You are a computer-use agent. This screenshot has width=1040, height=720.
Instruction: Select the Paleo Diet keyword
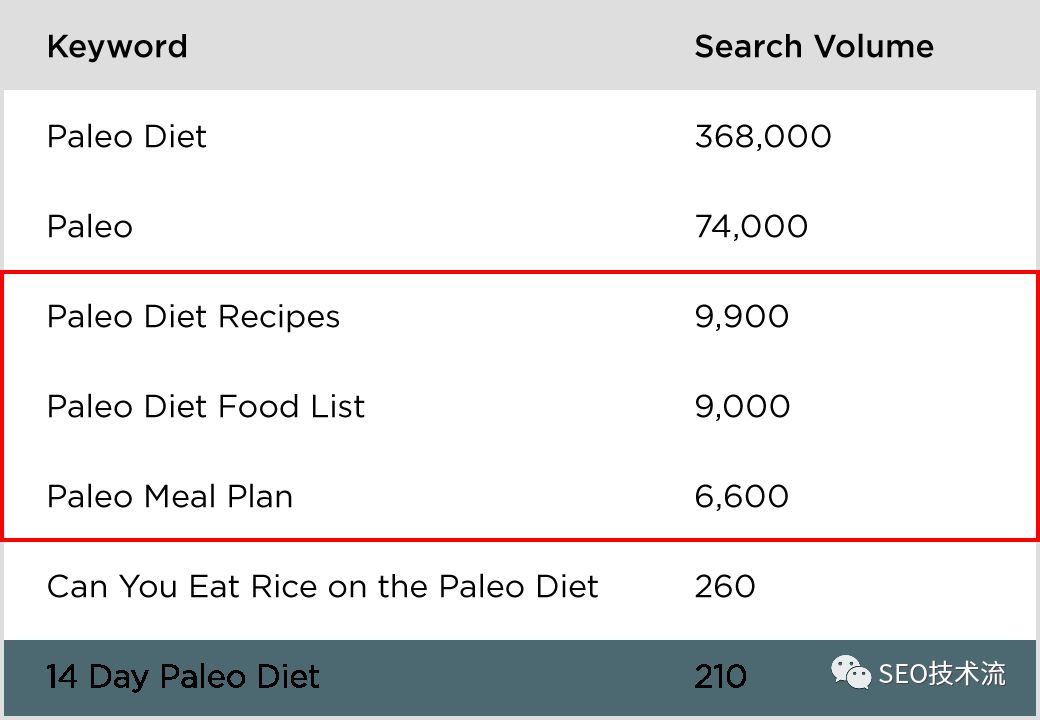click(127, 137)
